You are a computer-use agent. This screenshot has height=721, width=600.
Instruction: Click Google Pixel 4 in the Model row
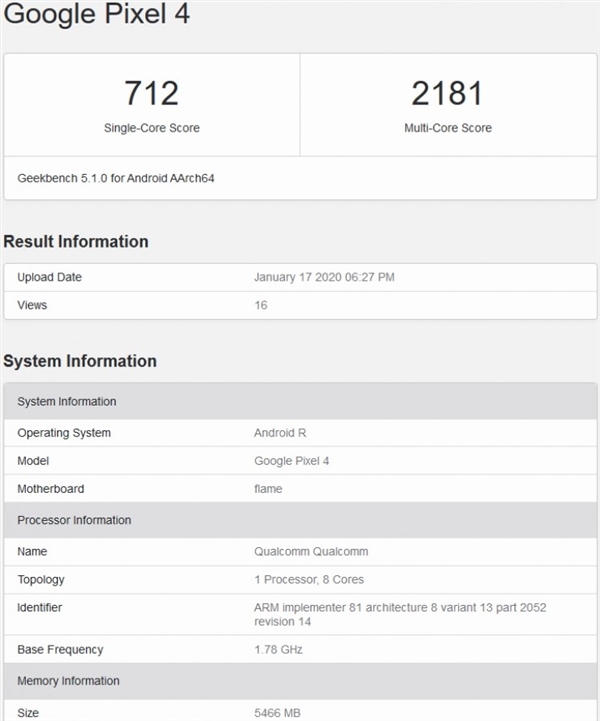coord(291,461)
